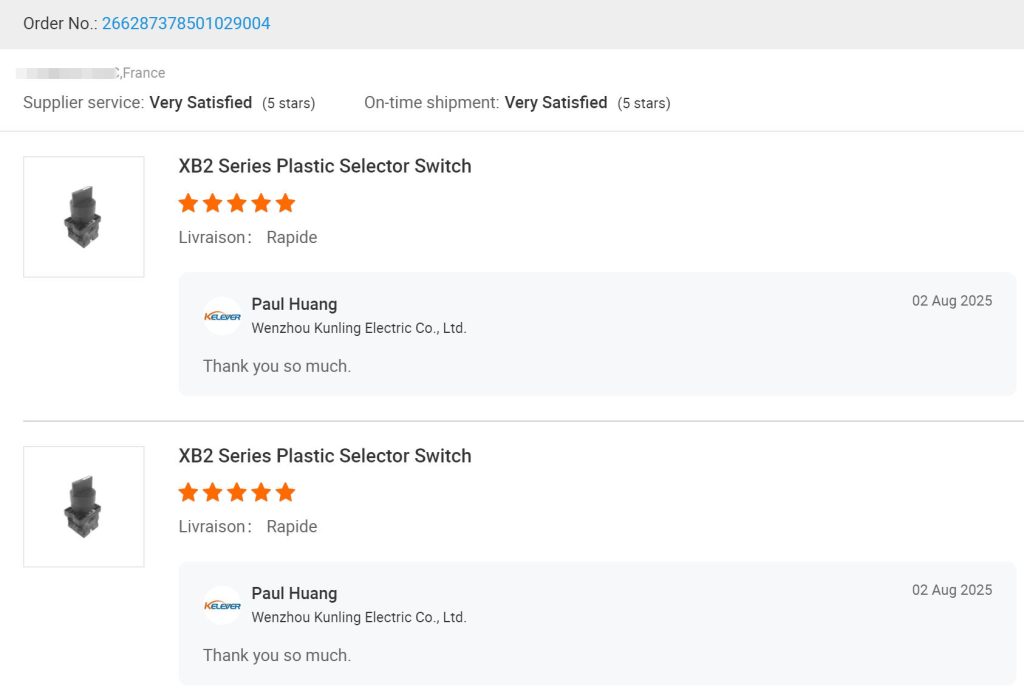This screenshot has height=689, width=1024.
Task: Click first star of second review rating
Action: pyautogui.click(x=188, y=492)
